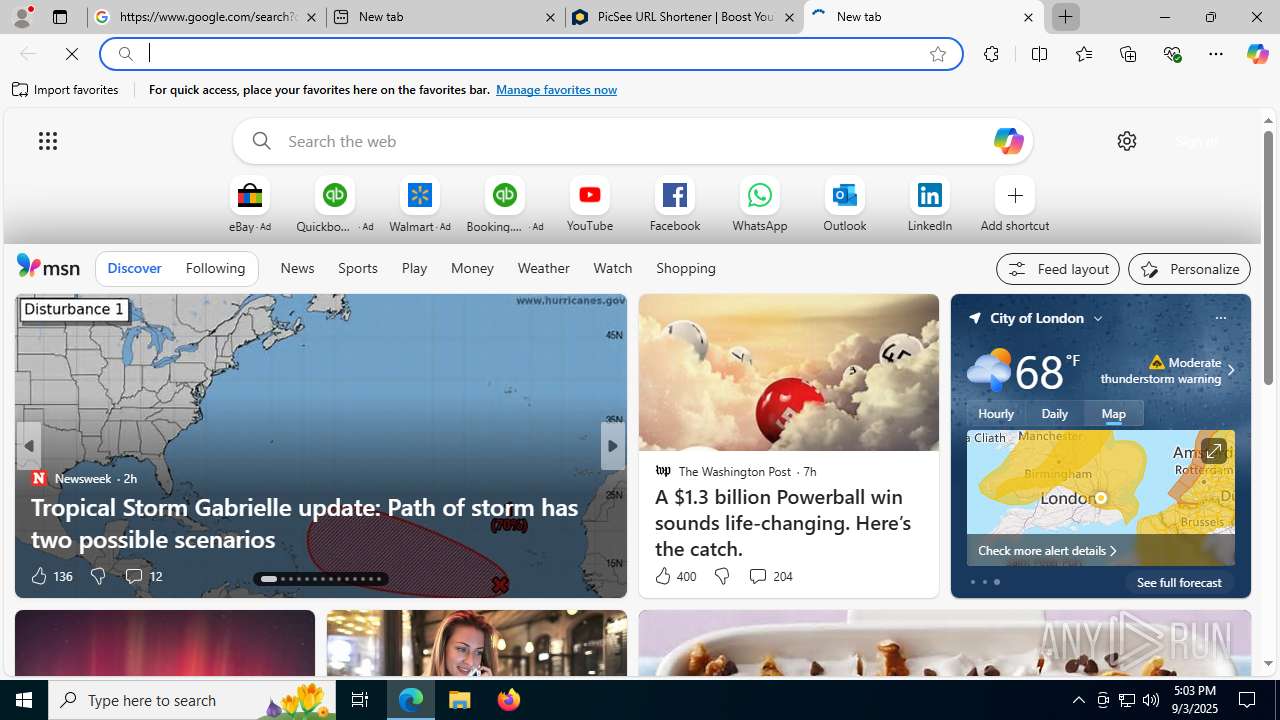
Task: Open Edge Settings and more menu
Action: [x=1216, y=54]
